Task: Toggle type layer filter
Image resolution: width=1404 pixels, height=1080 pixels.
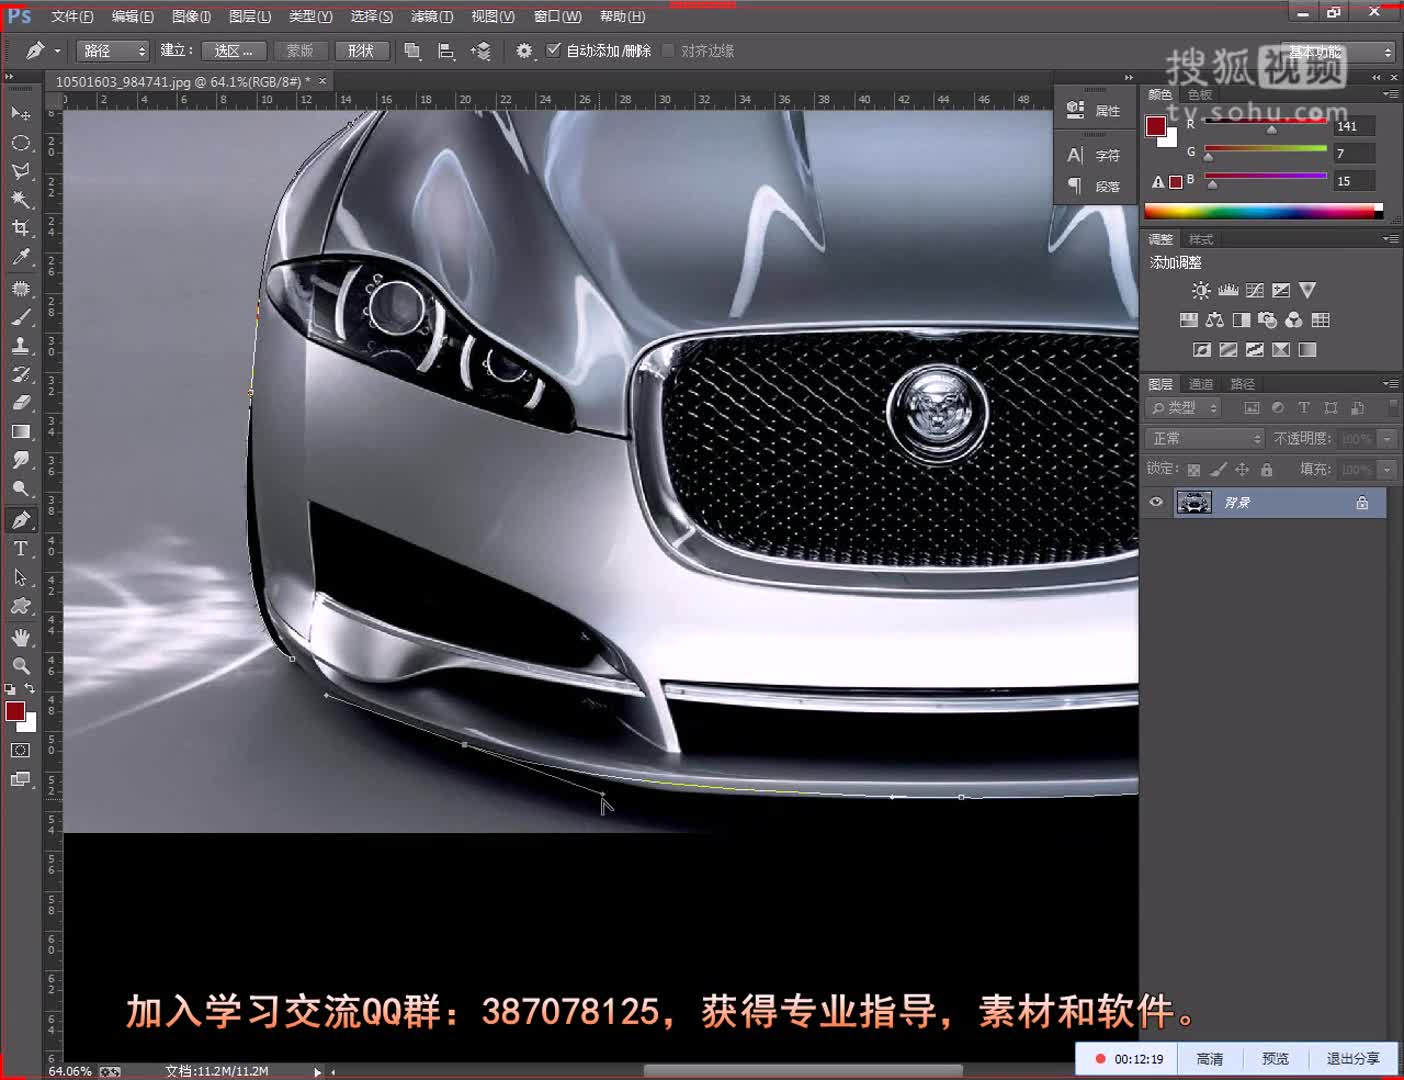Action: (x=1303, y=408)
